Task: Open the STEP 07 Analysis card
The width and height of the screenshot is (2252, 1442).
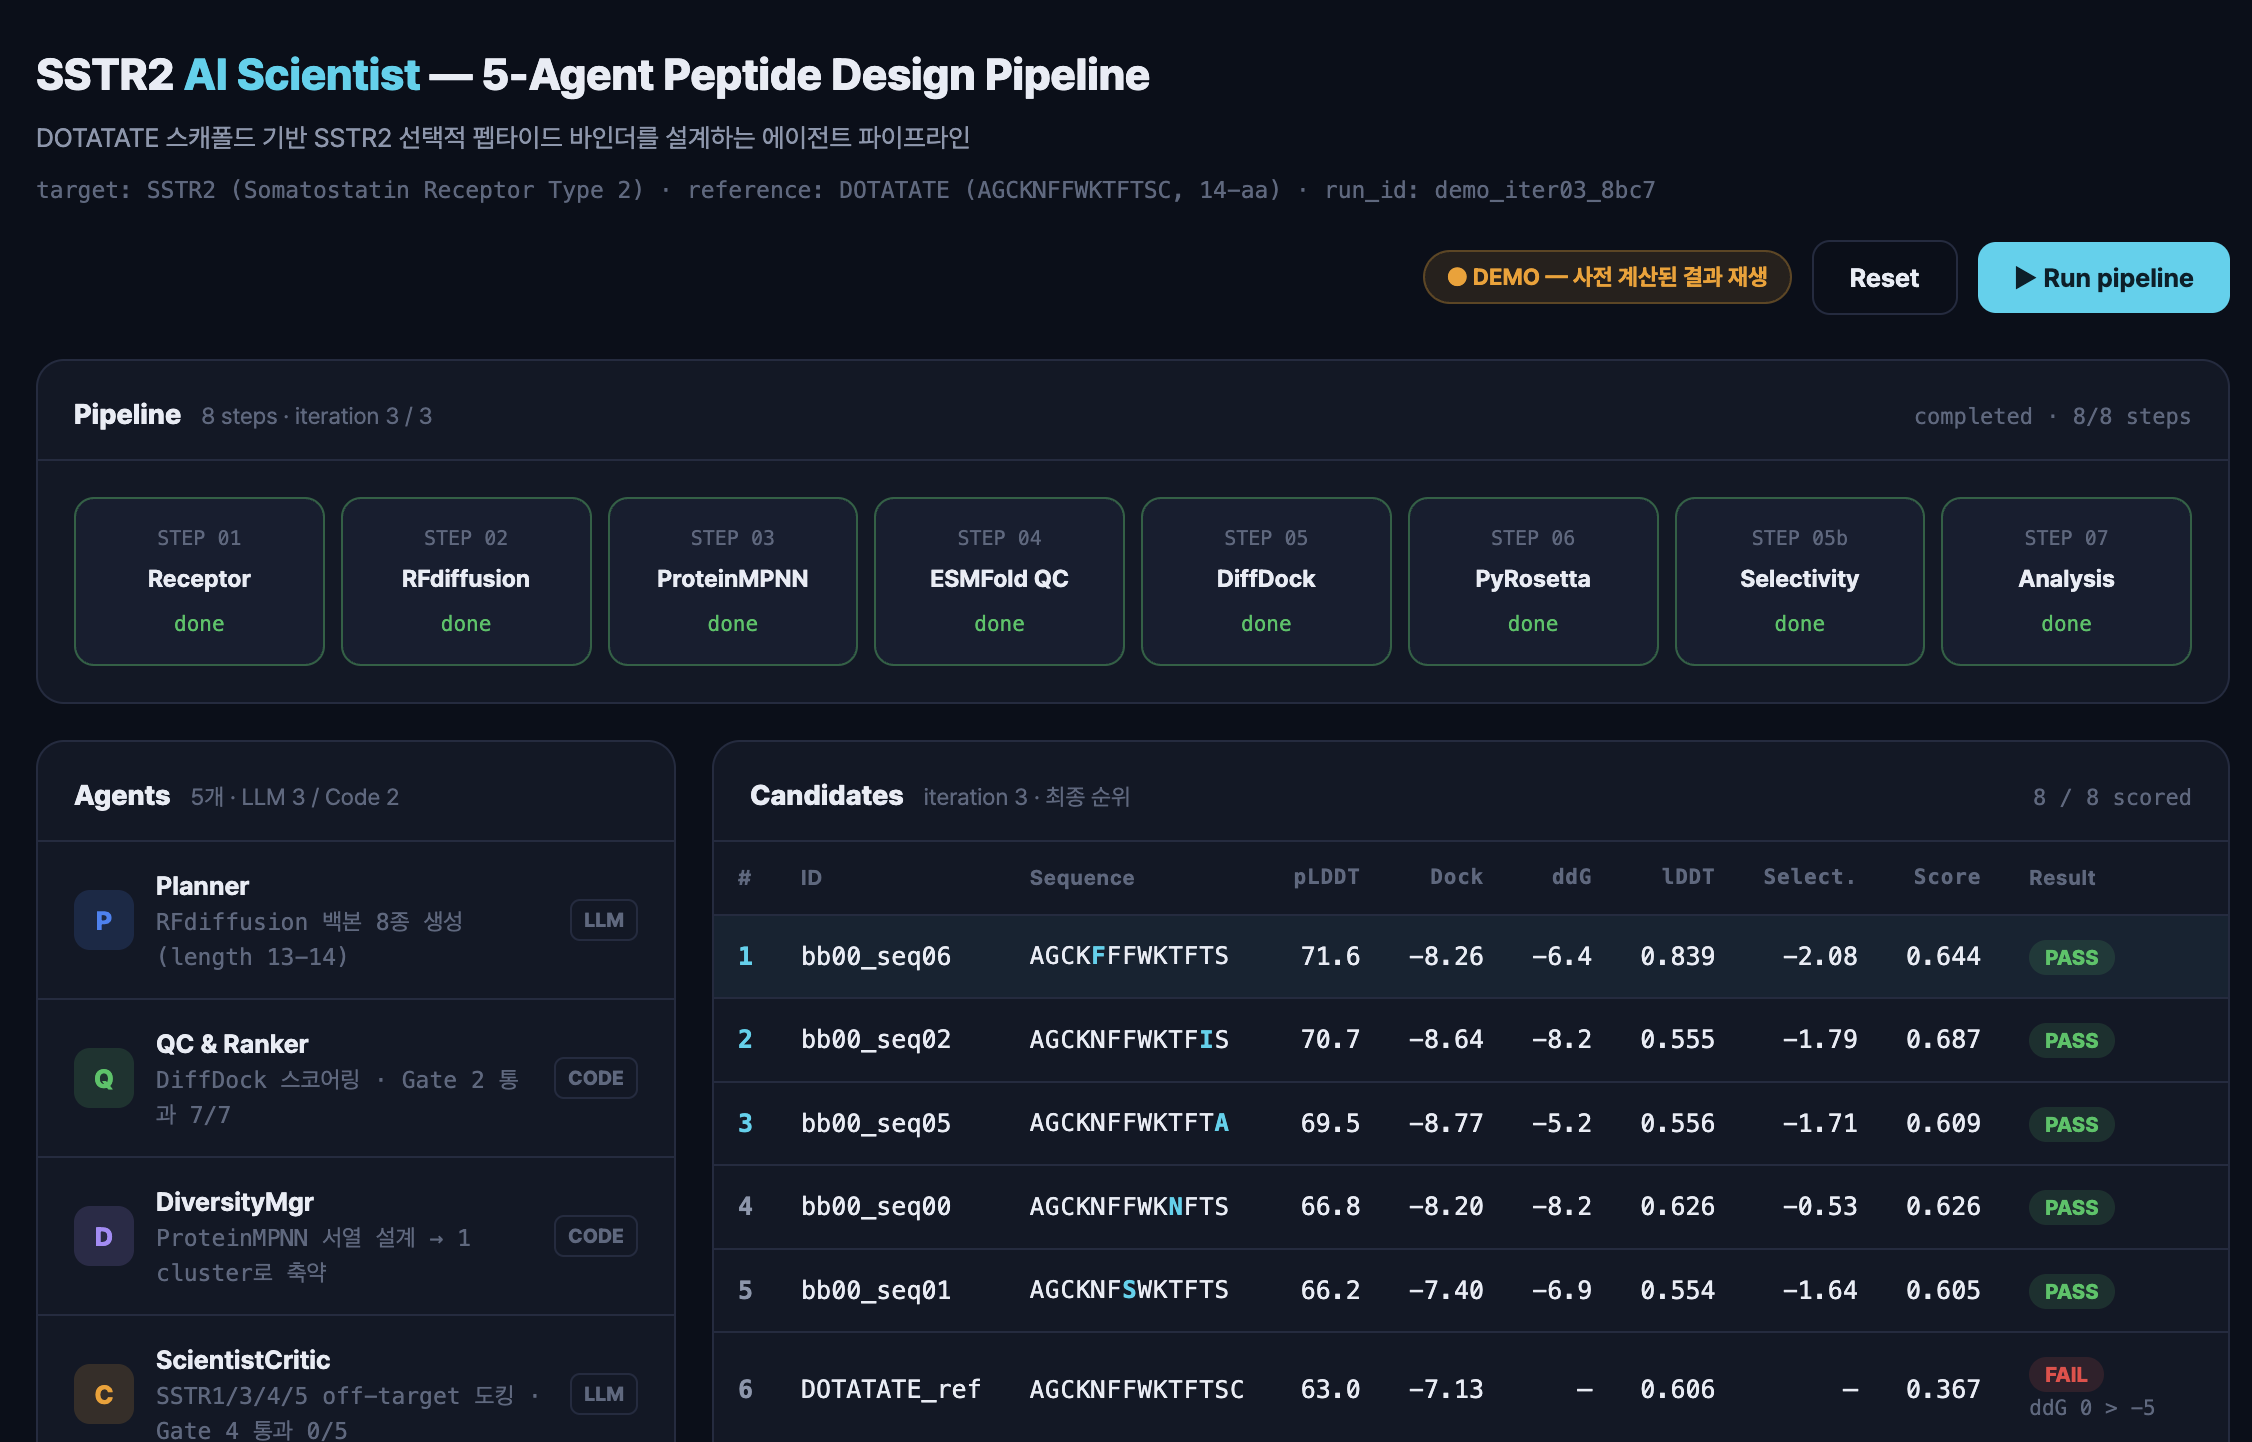Action: [2066, 581]
